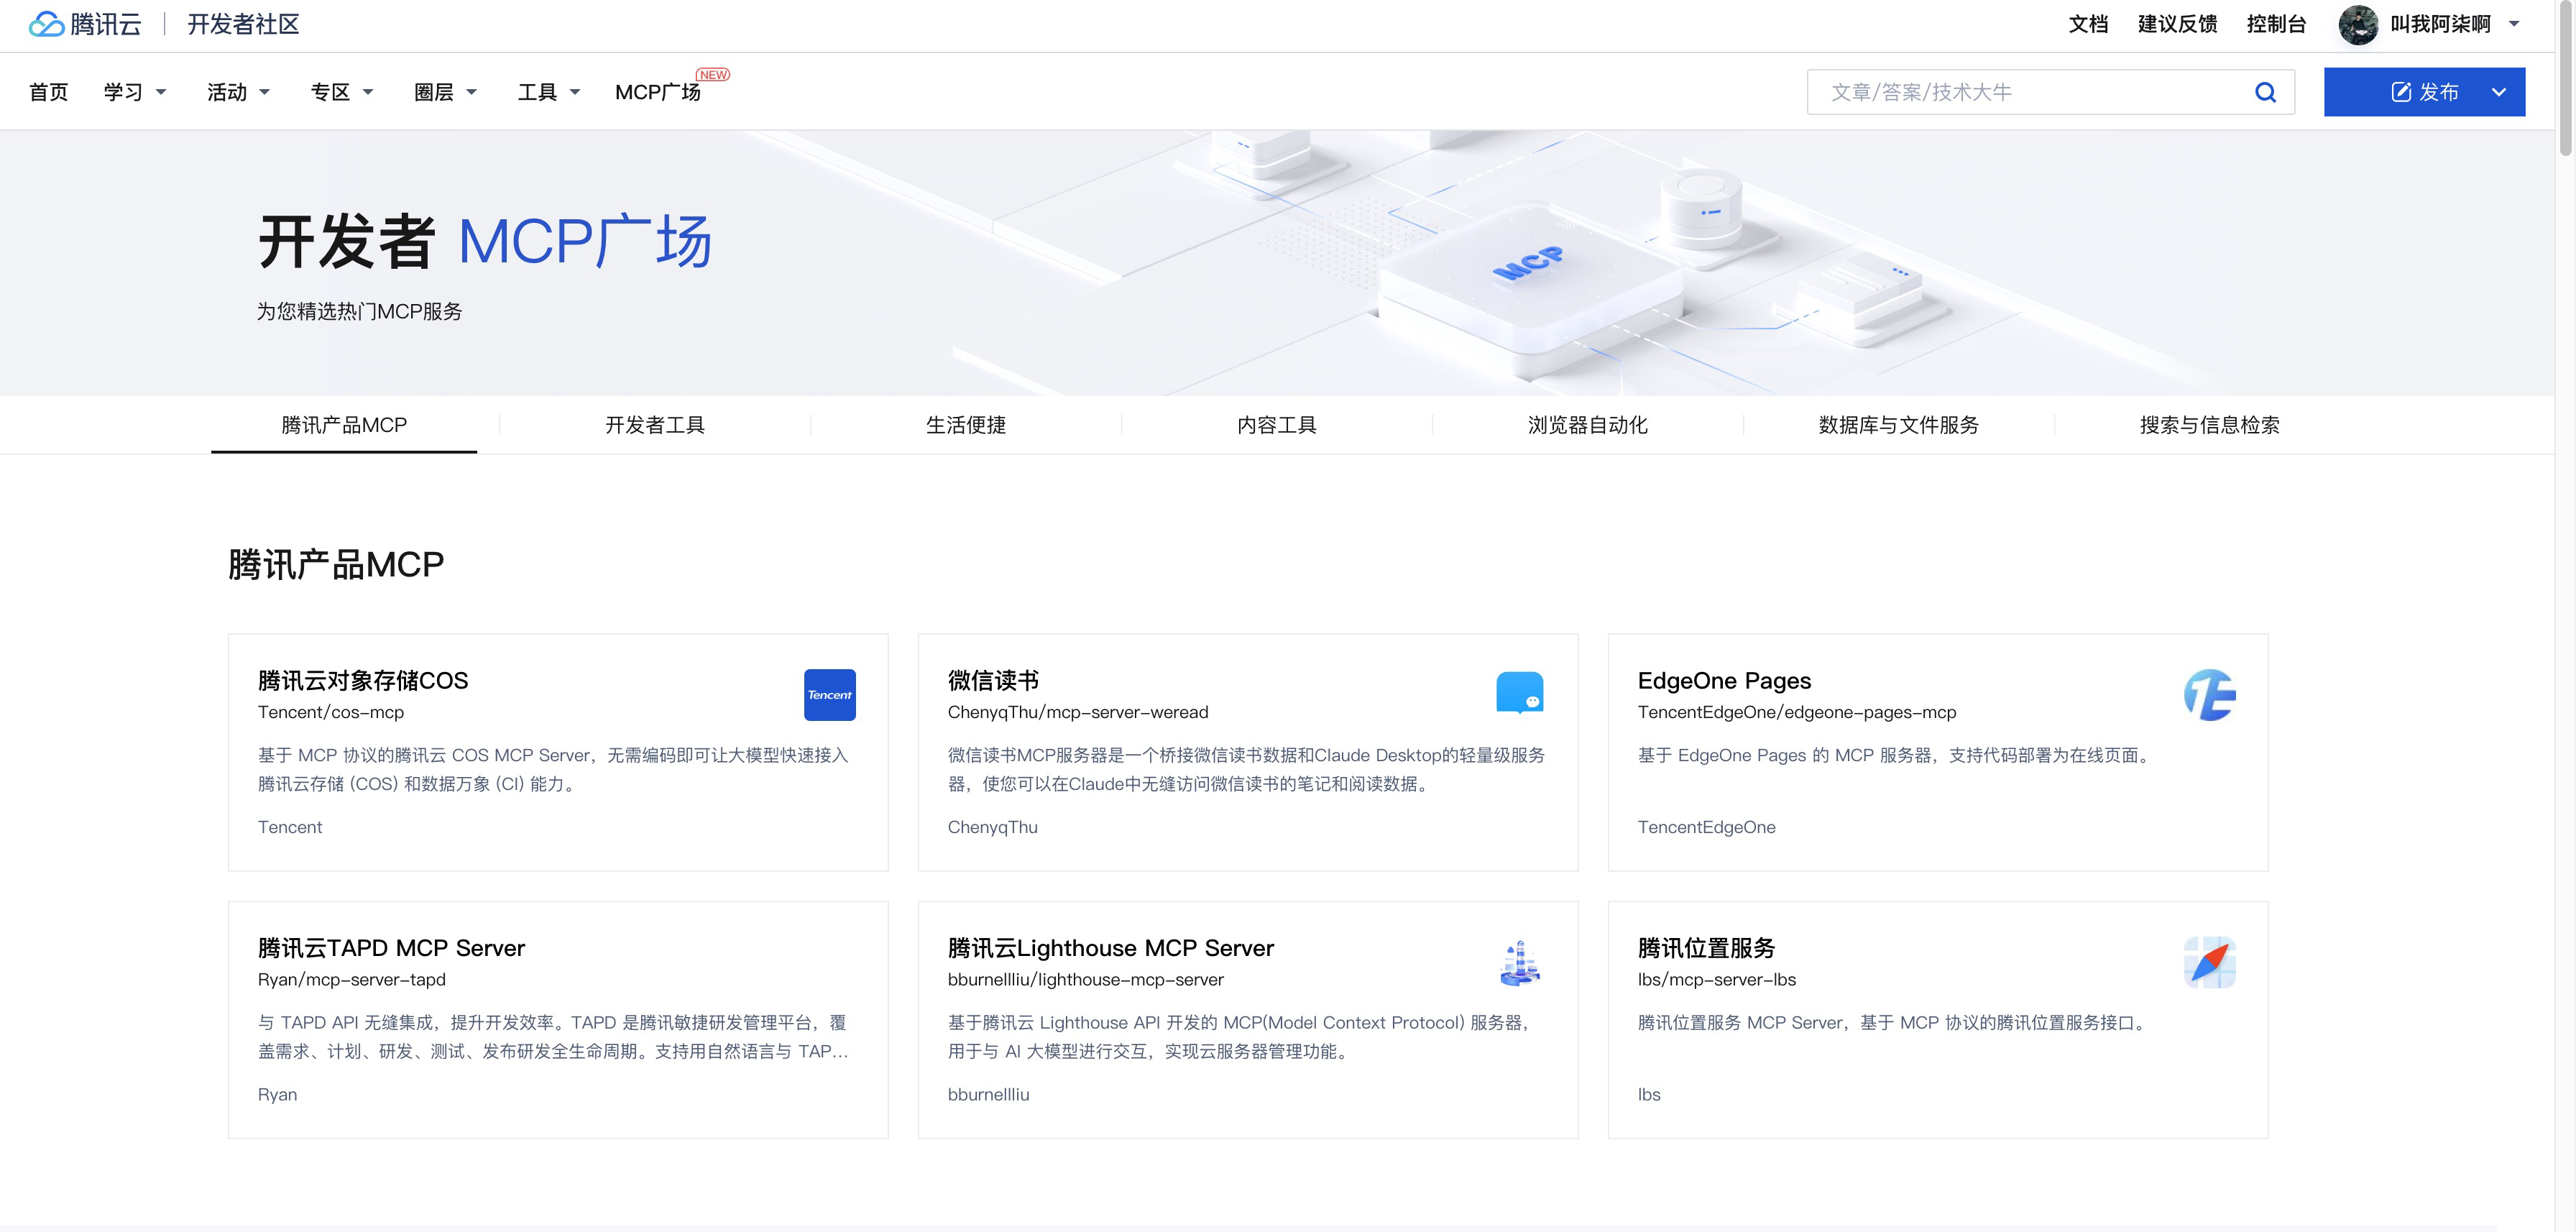Click the Tencent COS card logo
Viewport: 2576px width, 1232px height.
(x=829, y=695)
